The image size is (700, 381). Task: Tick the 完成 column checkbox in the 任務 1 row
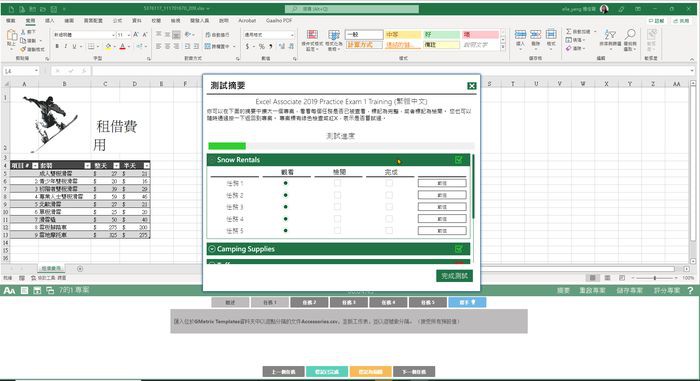click(389, 183)
